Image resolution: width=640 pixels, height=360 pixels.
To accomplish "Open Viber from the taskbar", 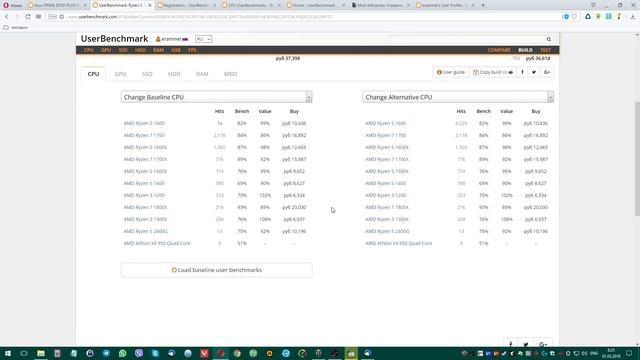I will pos(139,353).
